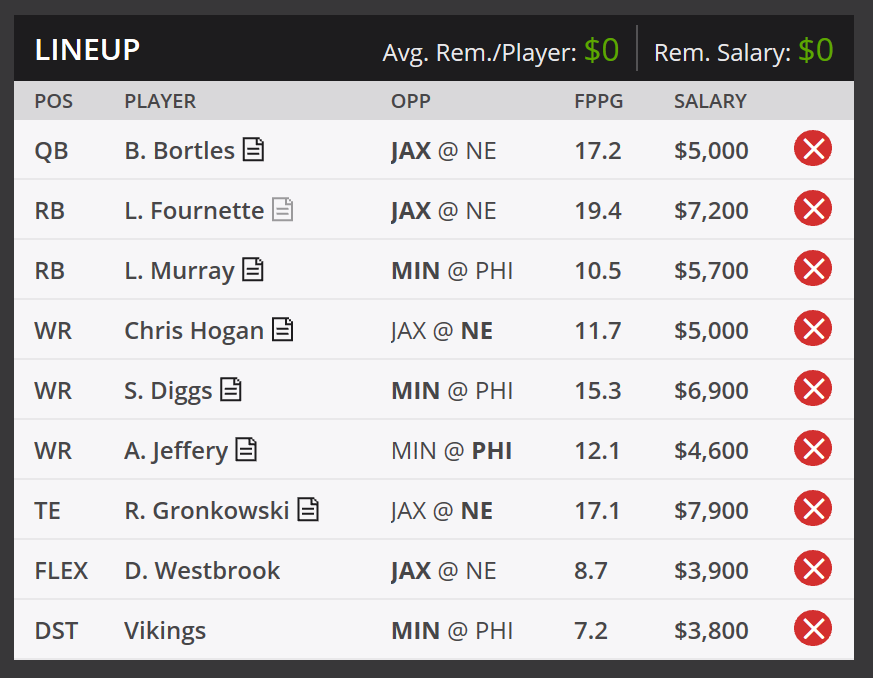Remove B. Bortles from the lineup
This screenshot has height=678, width=873.
[x=813, y=149]
